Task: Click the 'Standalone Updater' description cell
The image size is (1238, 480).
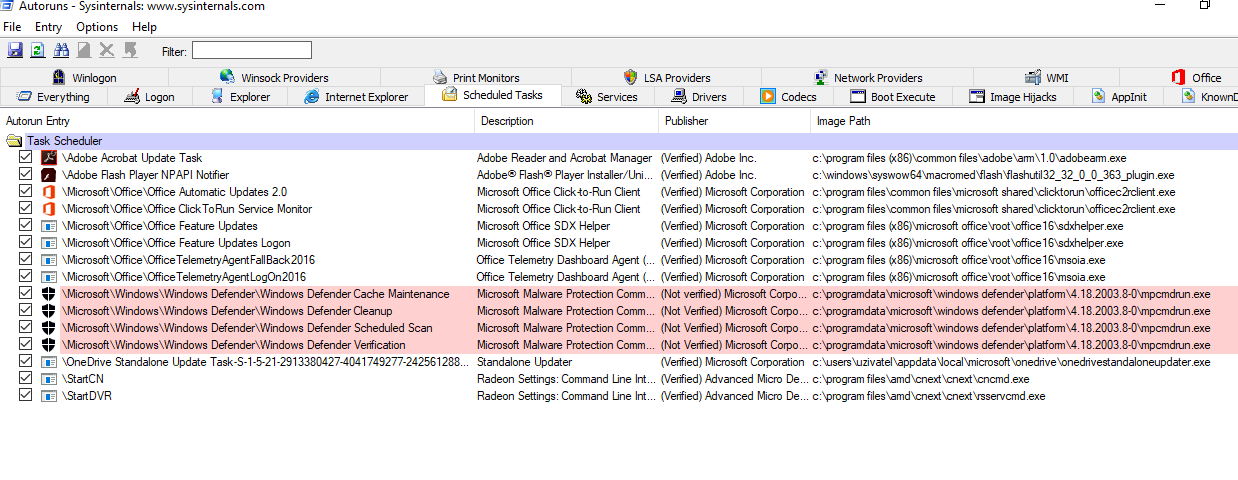Action: (x=524, y=362)
